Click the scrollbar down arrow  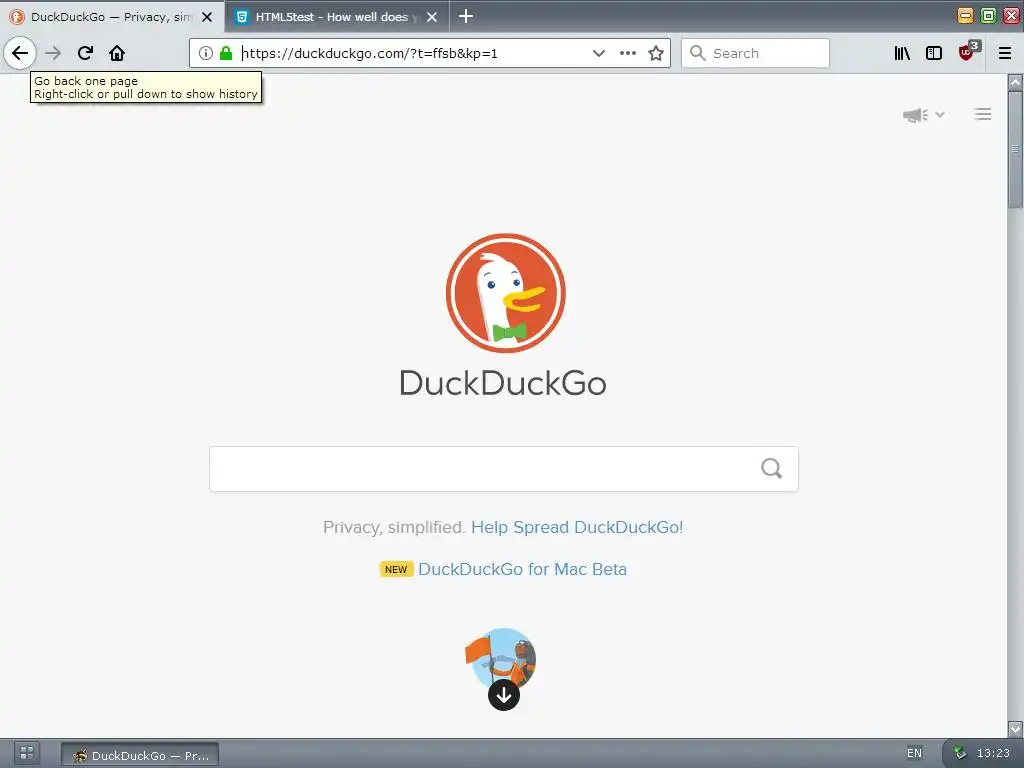(1015, 728)
